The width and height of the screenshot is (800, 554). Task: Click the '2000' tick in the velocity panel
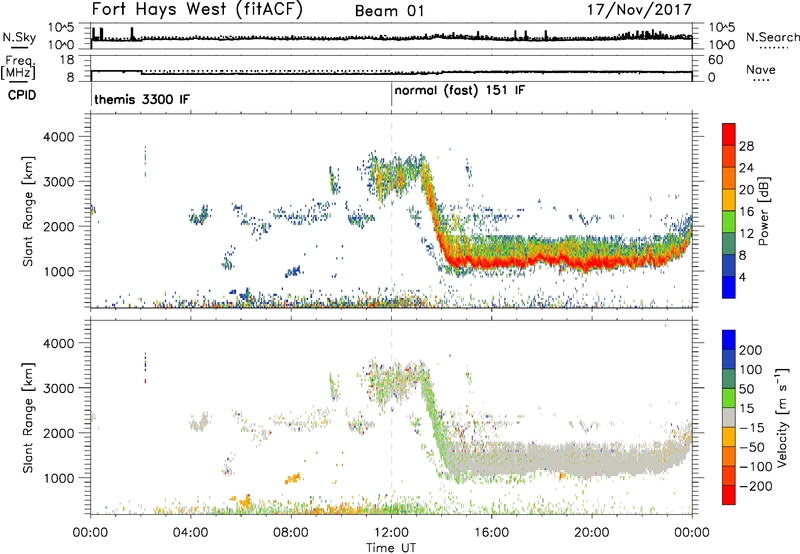58,433
